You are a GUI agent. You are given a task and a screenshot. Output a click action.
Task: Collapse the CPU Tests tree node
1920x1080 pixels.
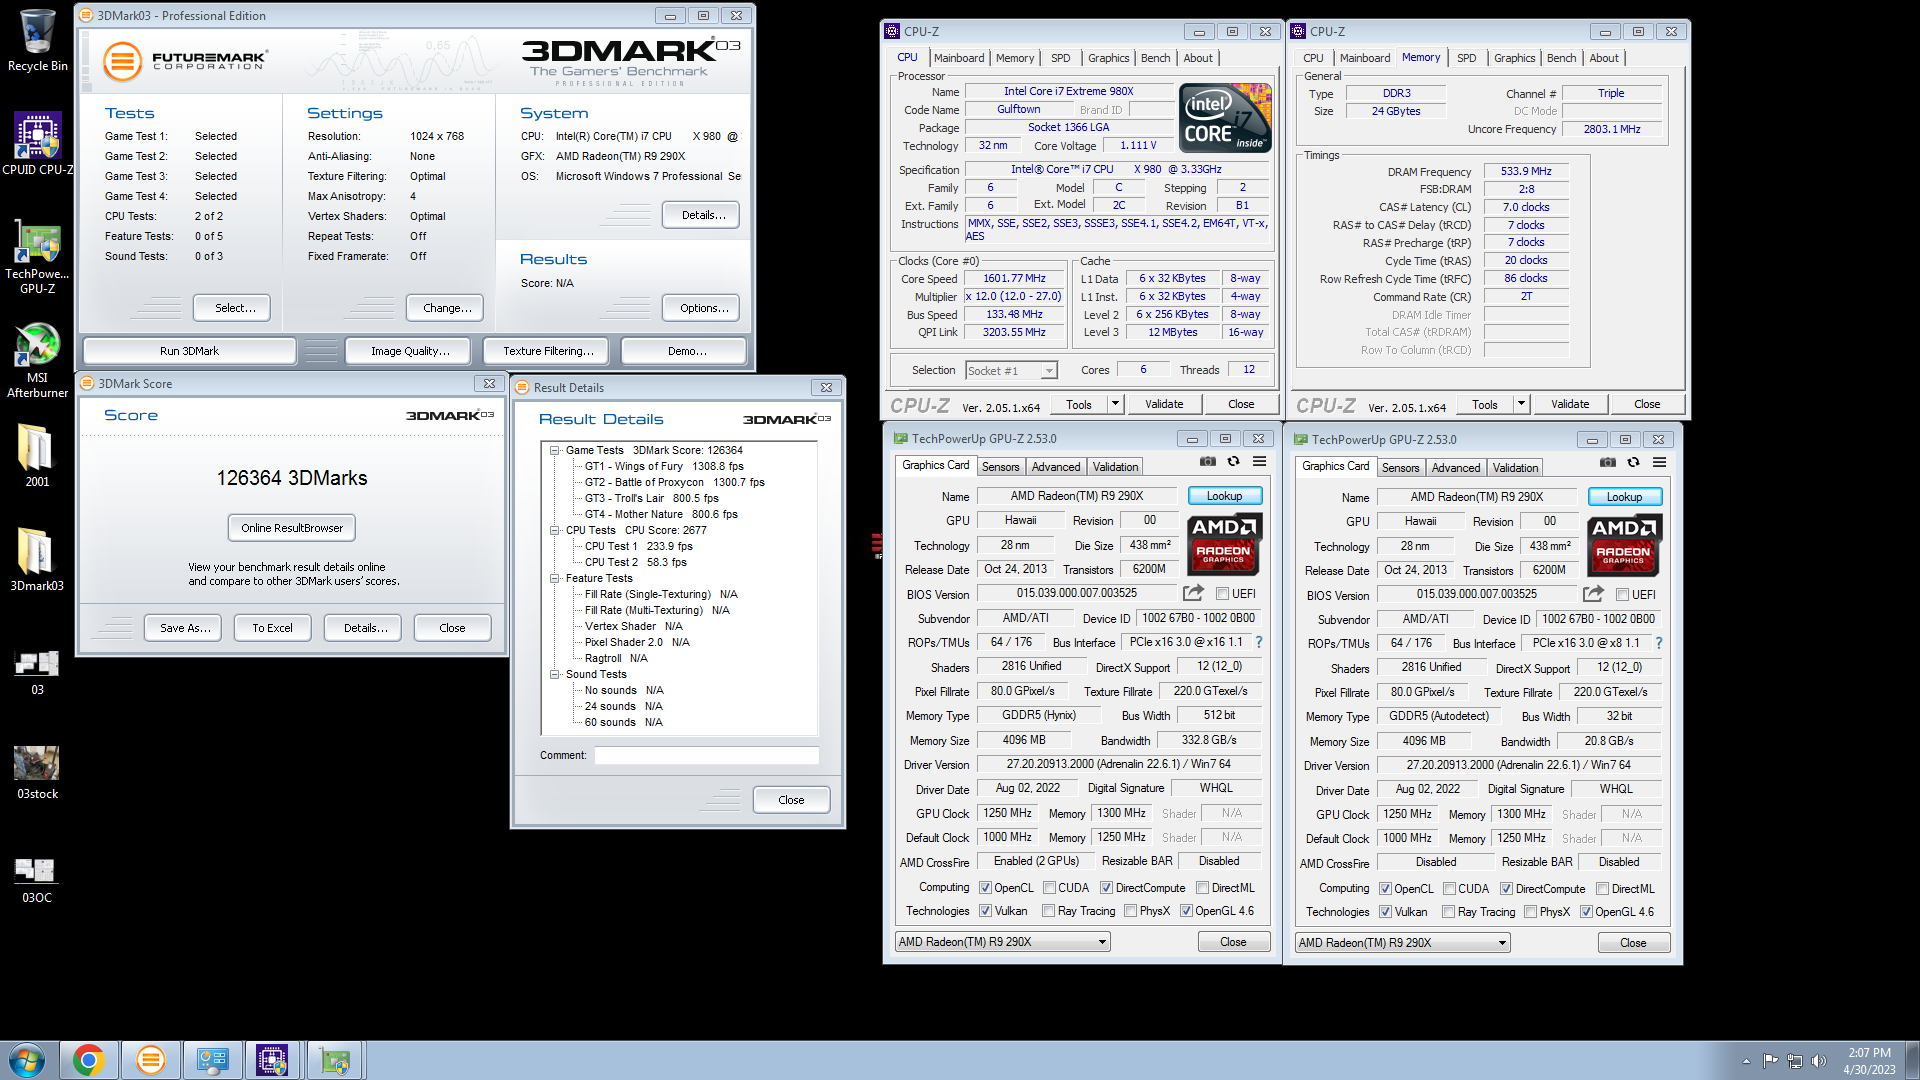coord(554,530)
